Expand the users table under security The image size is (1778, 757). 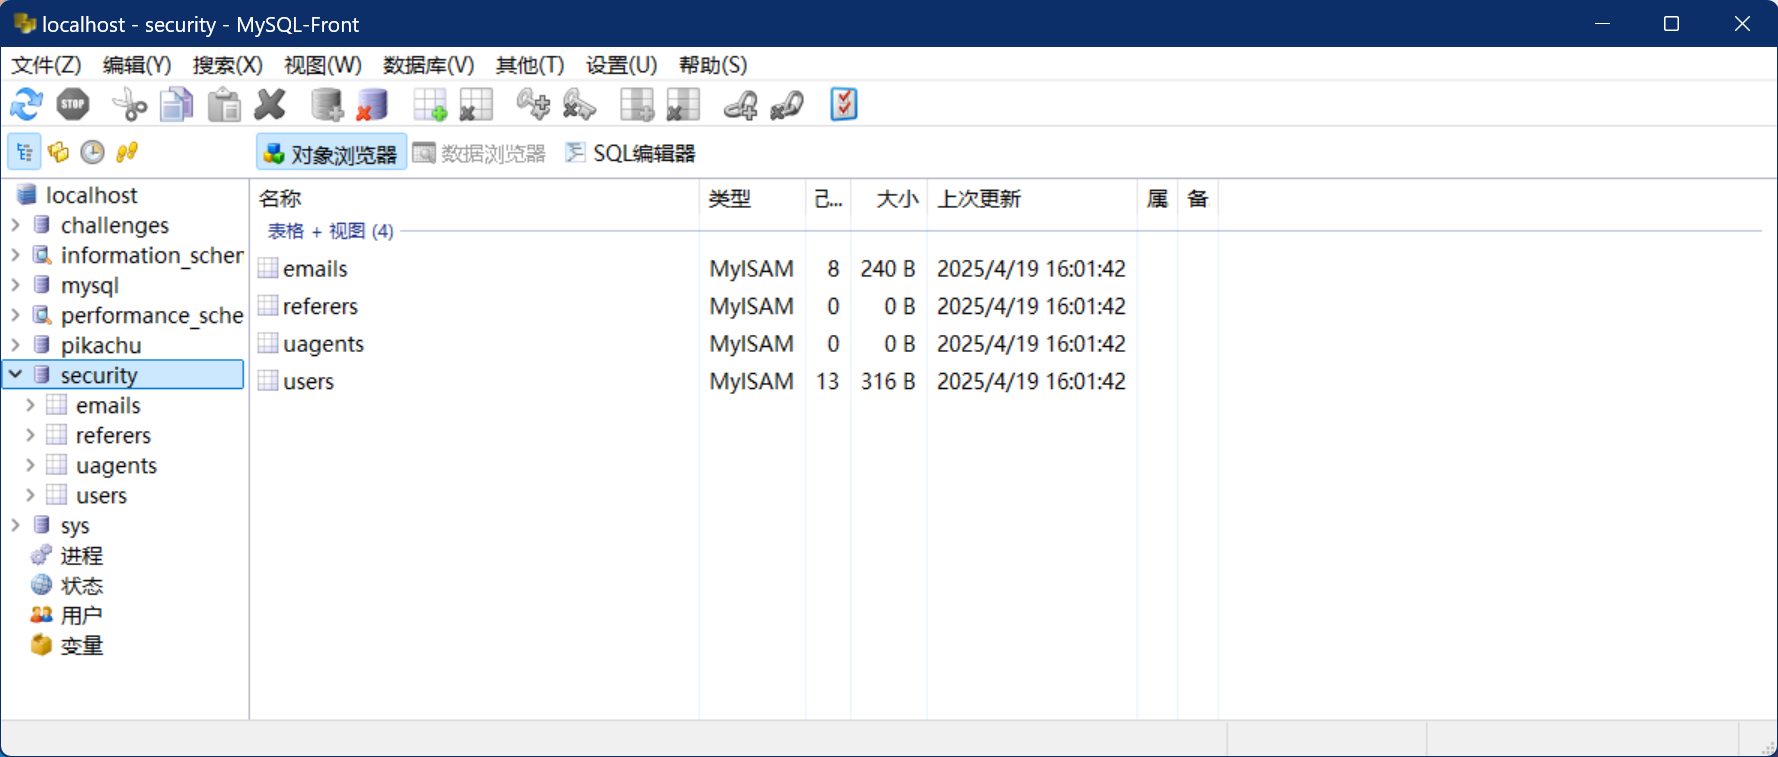pyautogui.click(x=30, y=495)
